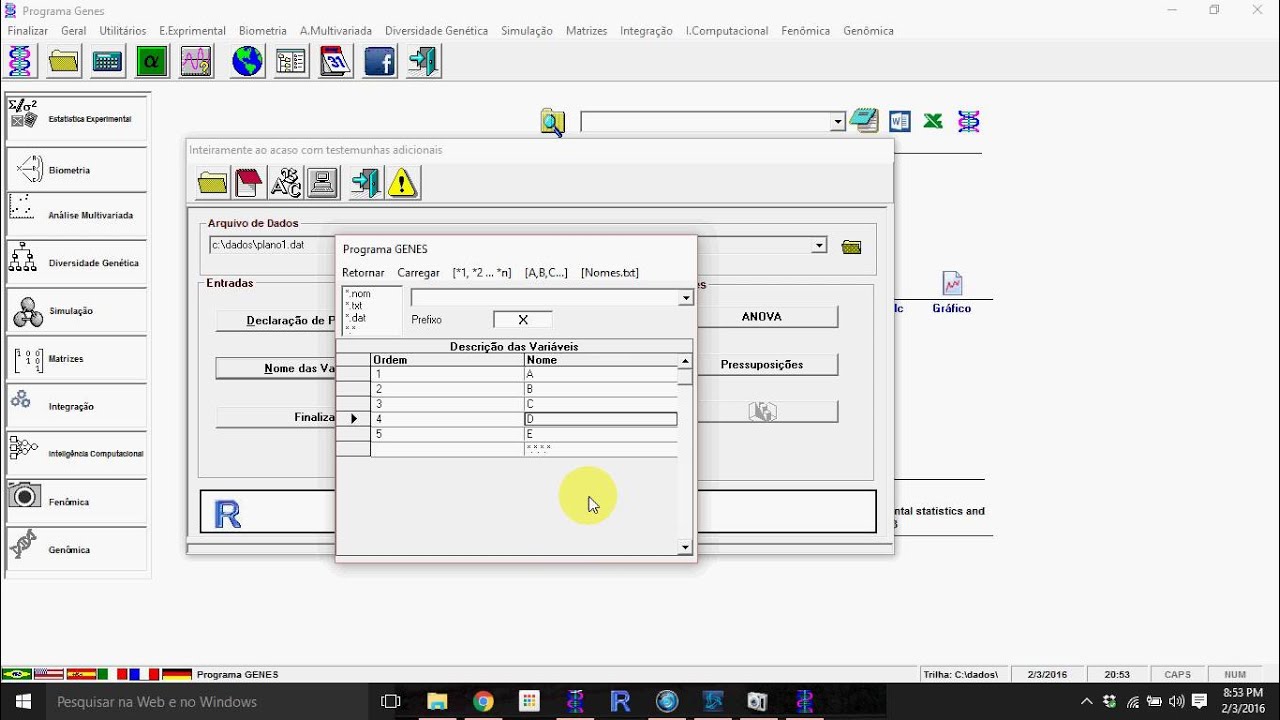Click scroll up arrow of variables table
The height and width of the screenshot is (720, 1280).
(x=685, y=361)
